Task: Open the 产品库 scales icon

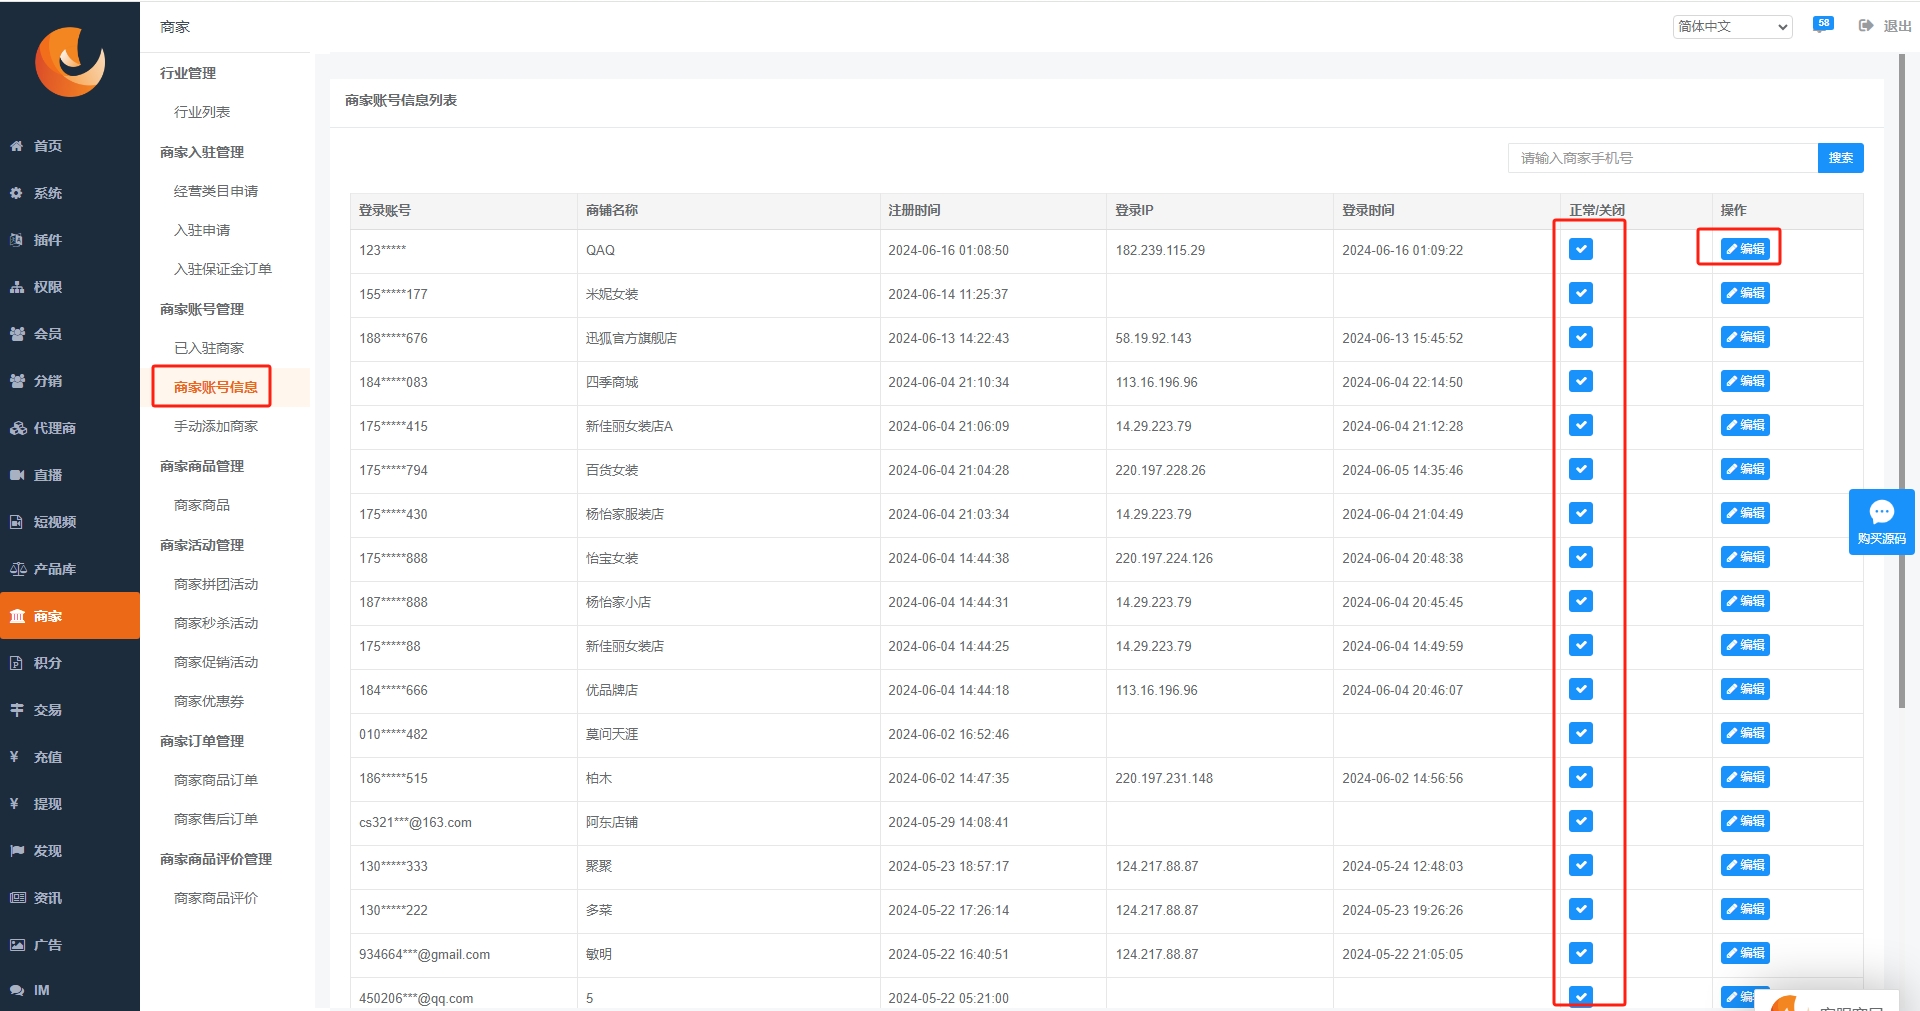Action: (17, 569)
